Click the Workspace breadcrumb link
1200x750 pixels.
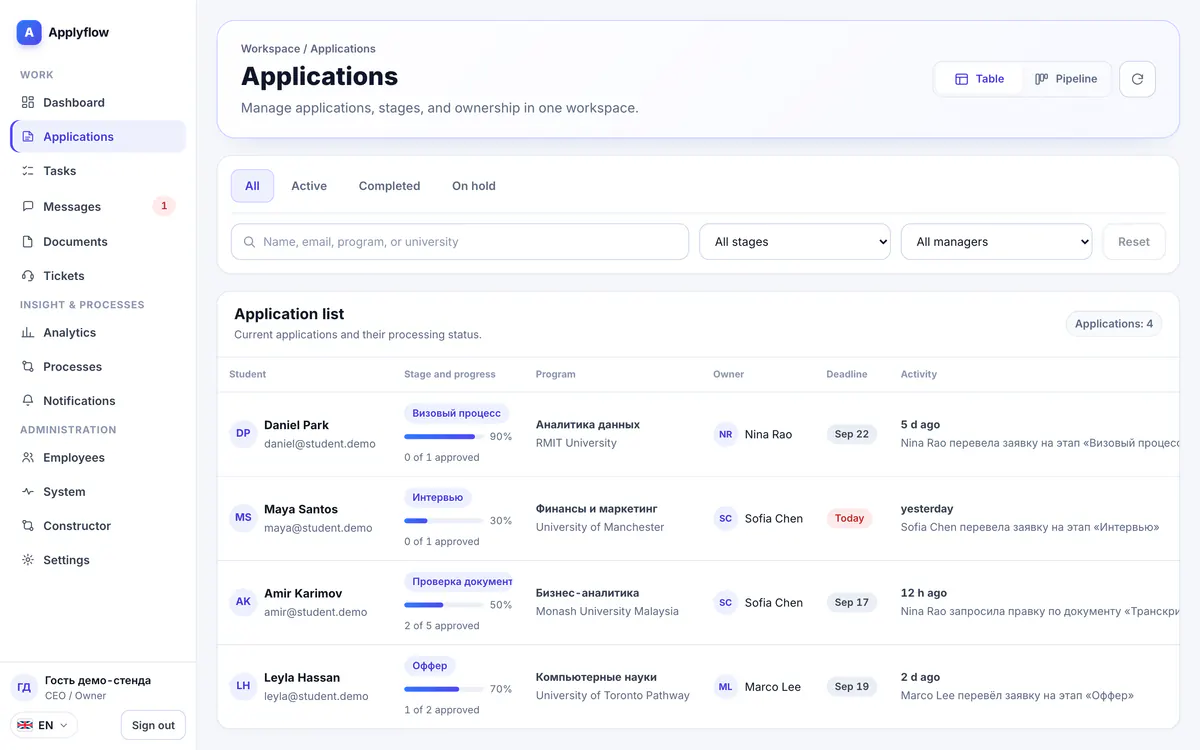tap(270, 49)
